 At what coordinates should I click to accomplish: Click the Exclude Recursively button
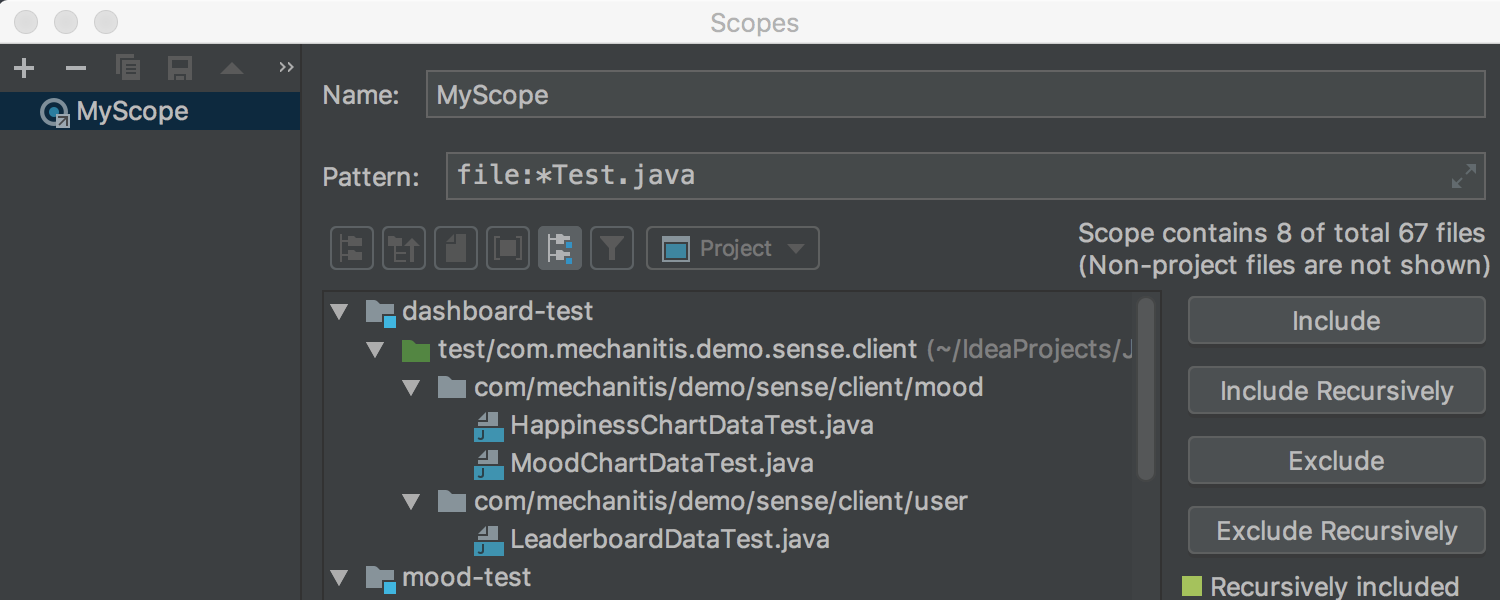click(1336, 531)
